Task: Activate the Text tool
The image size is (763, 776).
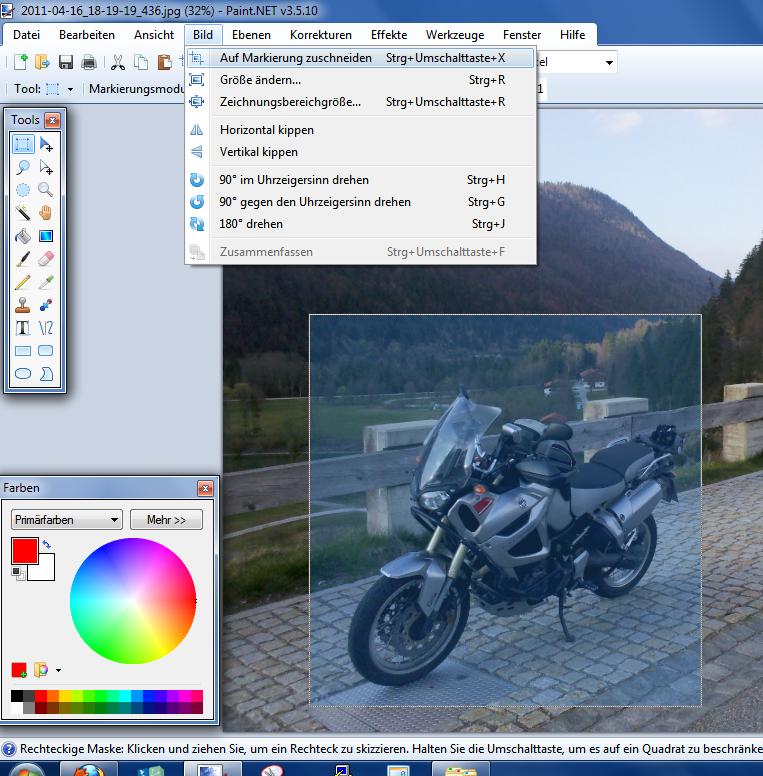Action: click(23, 328)
